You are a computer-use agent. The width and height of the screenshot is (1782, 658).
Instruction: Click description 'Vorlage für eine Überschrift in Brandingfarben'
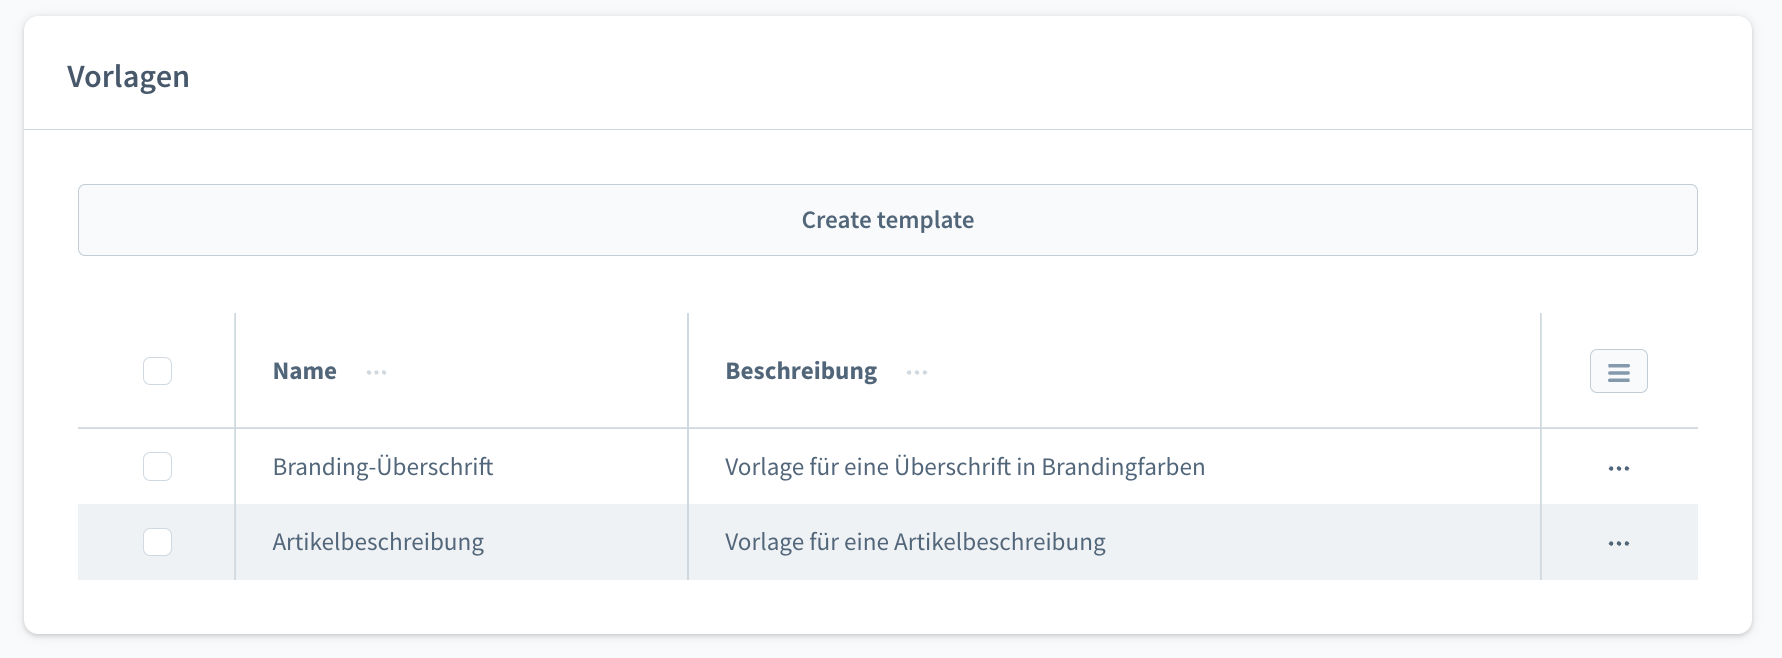[x=964, y=467]
